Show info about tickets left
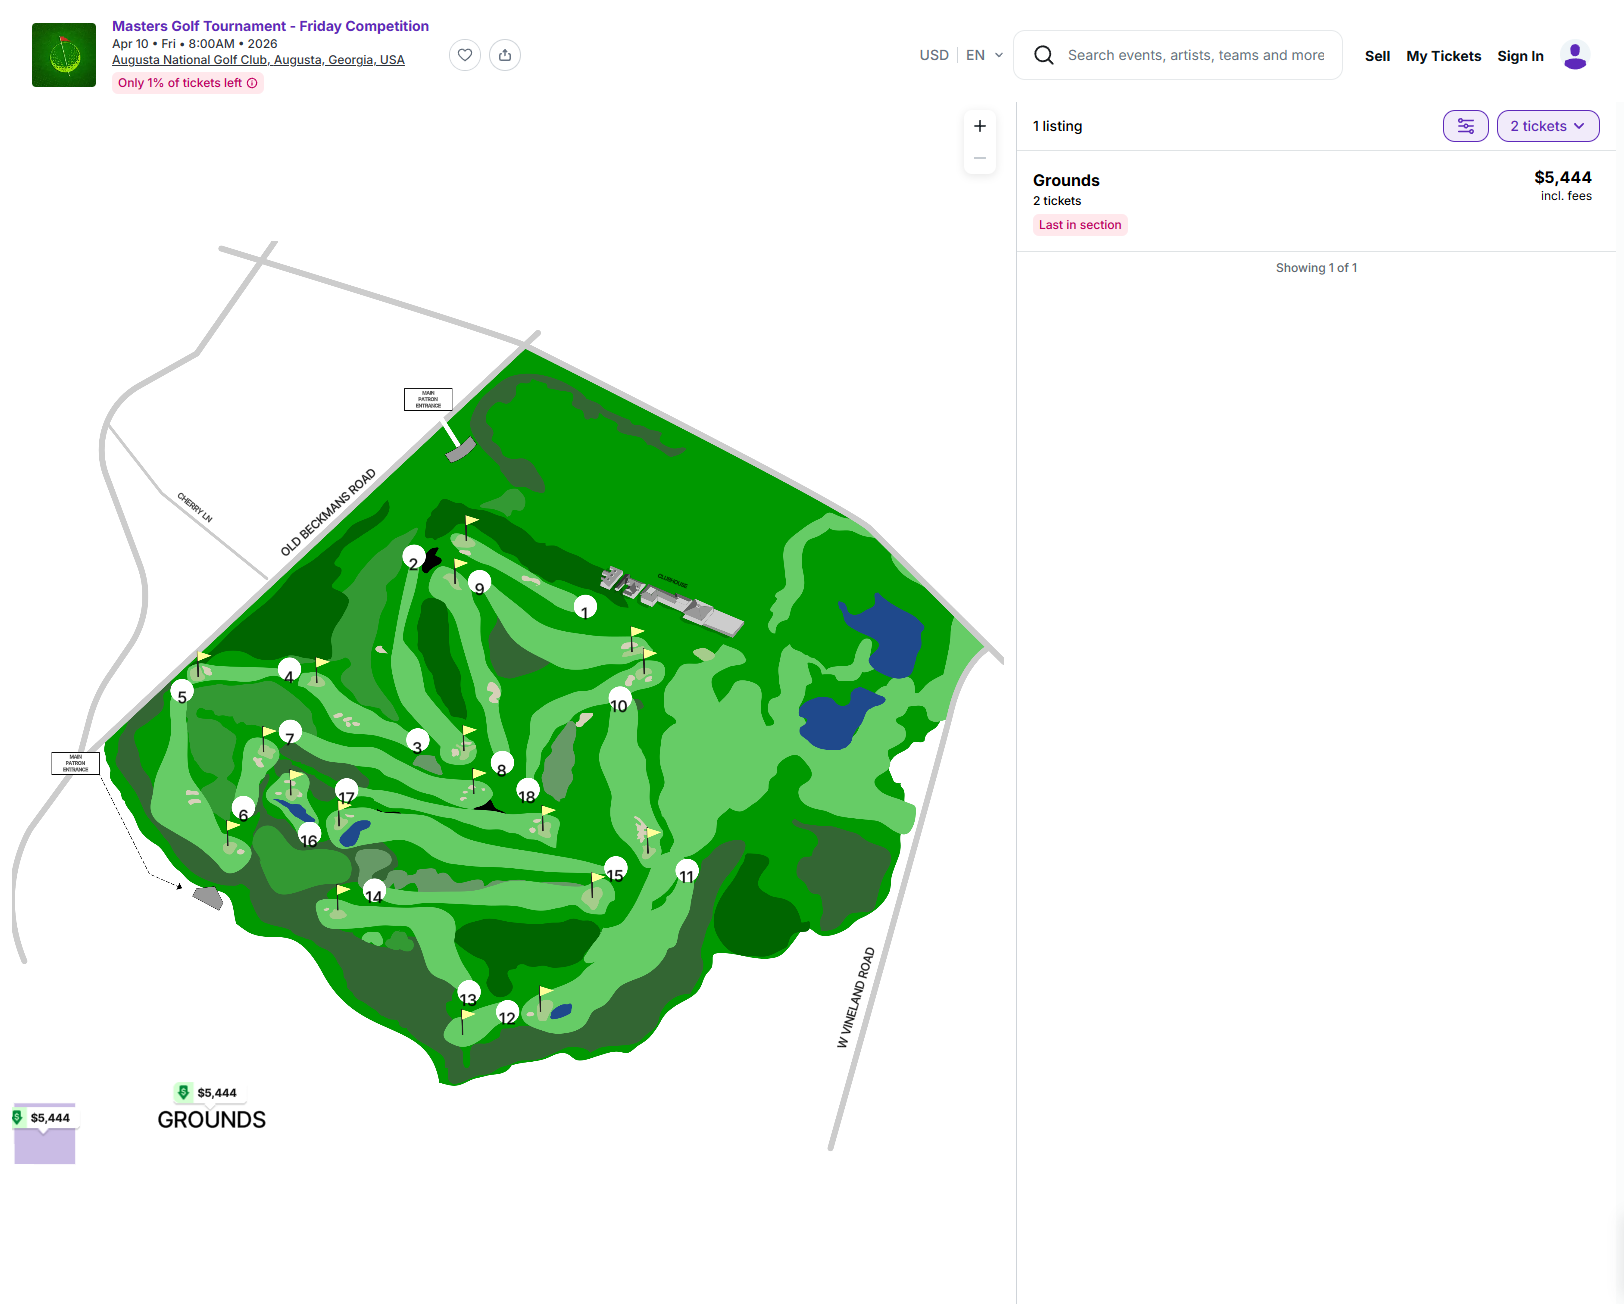The width and height of the screenshot is (1624, 1304). click(252, 83)
